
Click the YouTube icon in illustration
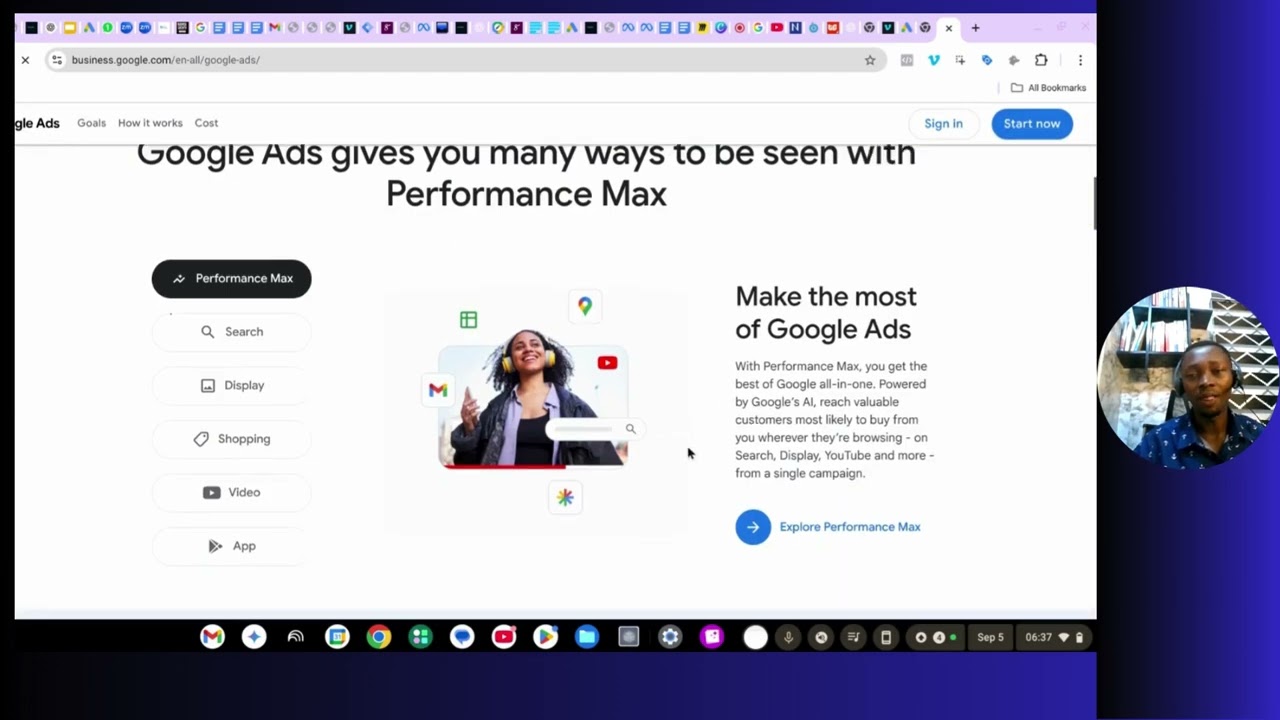[607, 363]
